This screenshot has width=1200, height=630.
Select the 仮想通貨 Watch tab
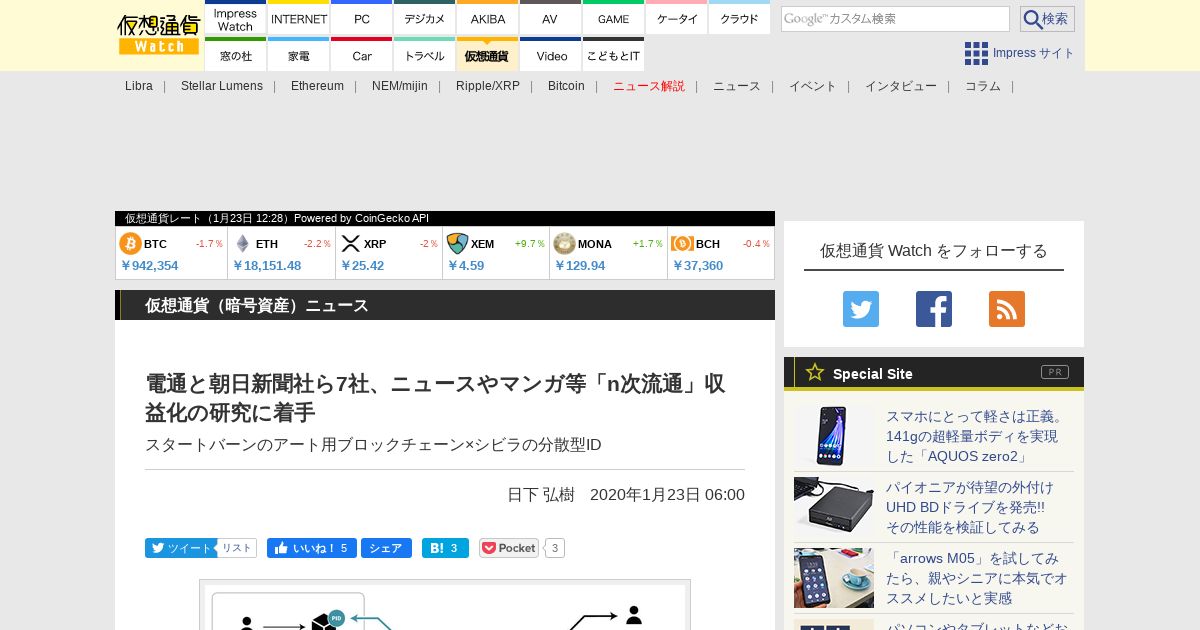coord(488,55)
